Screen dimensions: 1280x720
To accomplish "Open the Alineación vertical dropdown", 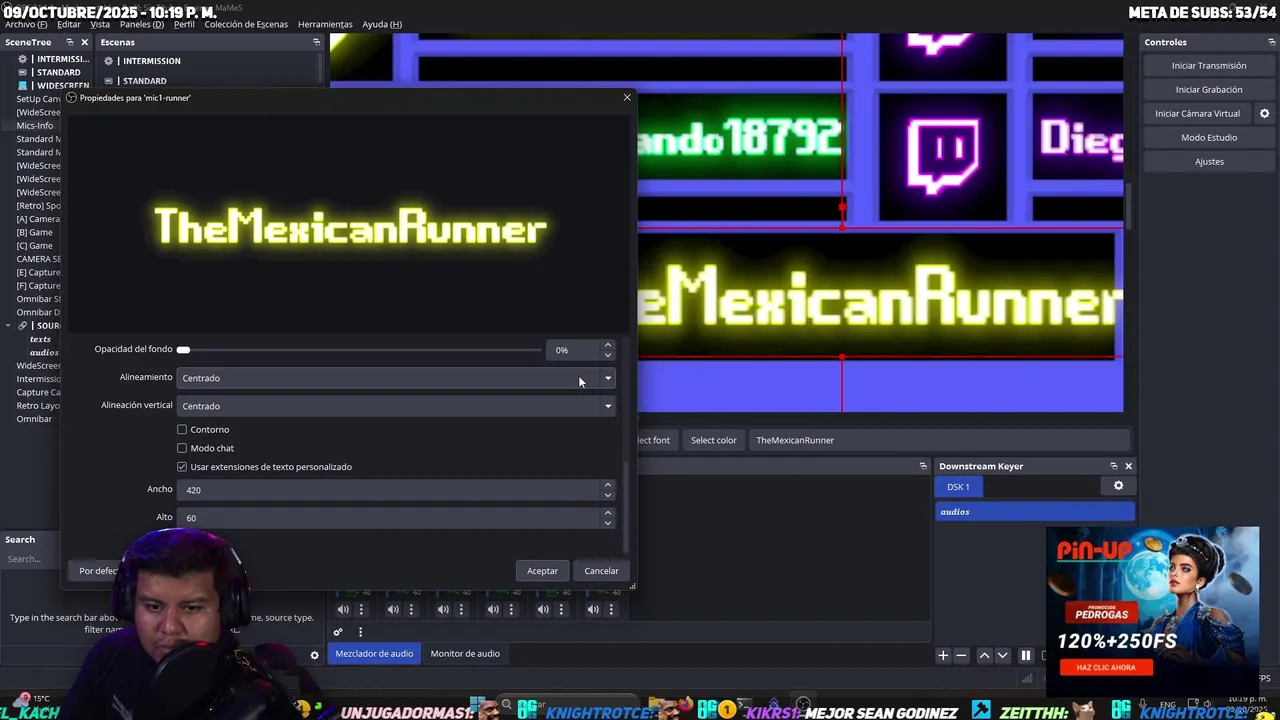I will point(396,406).
